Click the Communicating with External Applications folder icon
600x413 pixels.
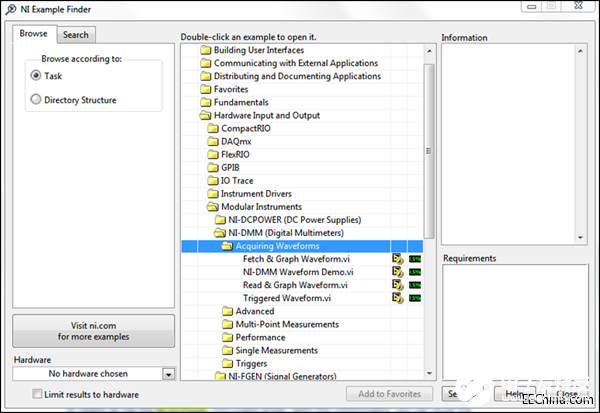pos(205,63)
